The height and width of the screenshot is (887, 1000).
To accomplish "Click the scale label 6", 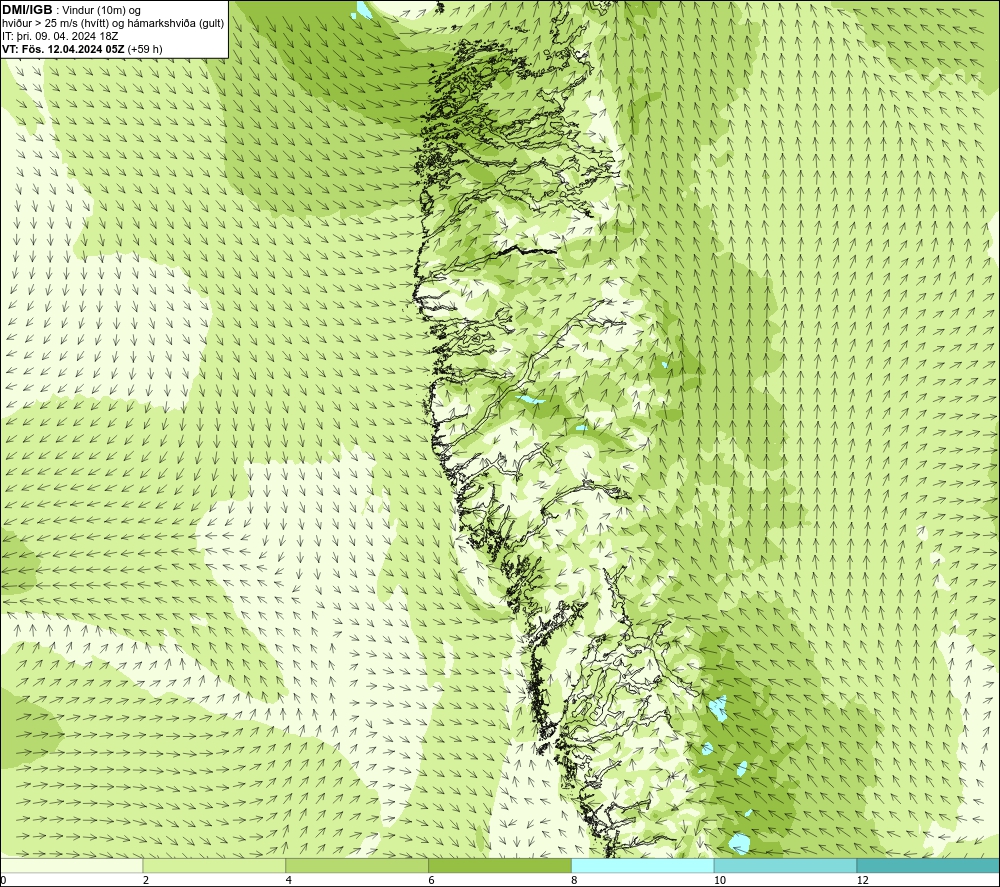I will tap(432, 880).
